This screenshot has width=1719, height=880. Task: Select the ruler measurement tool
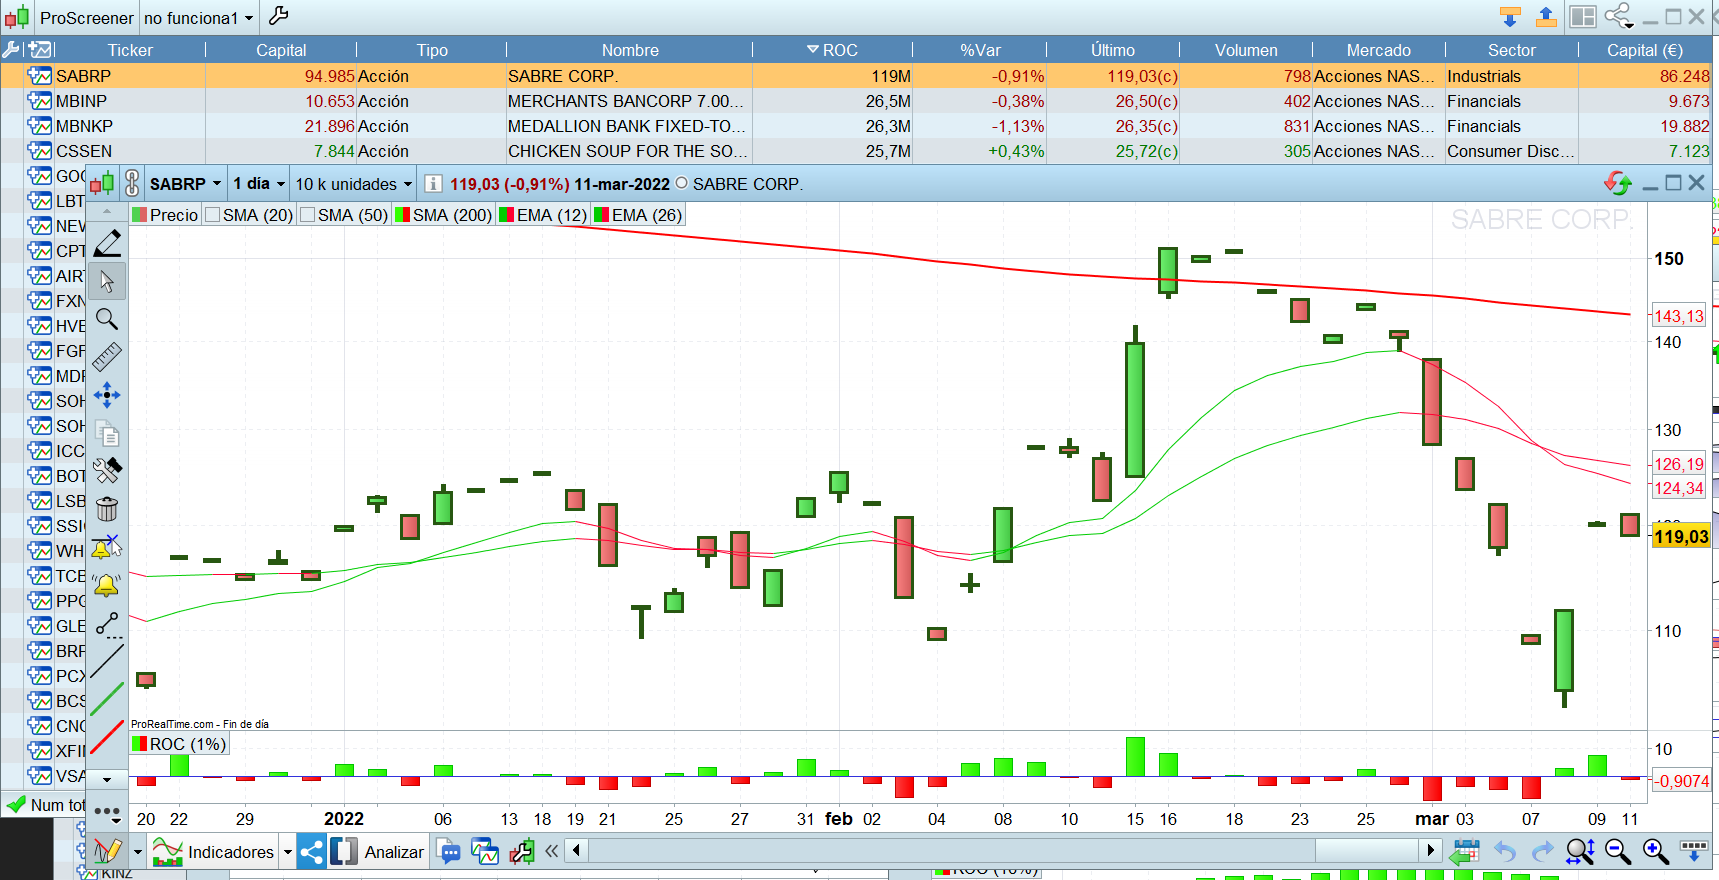pos(107,357)
